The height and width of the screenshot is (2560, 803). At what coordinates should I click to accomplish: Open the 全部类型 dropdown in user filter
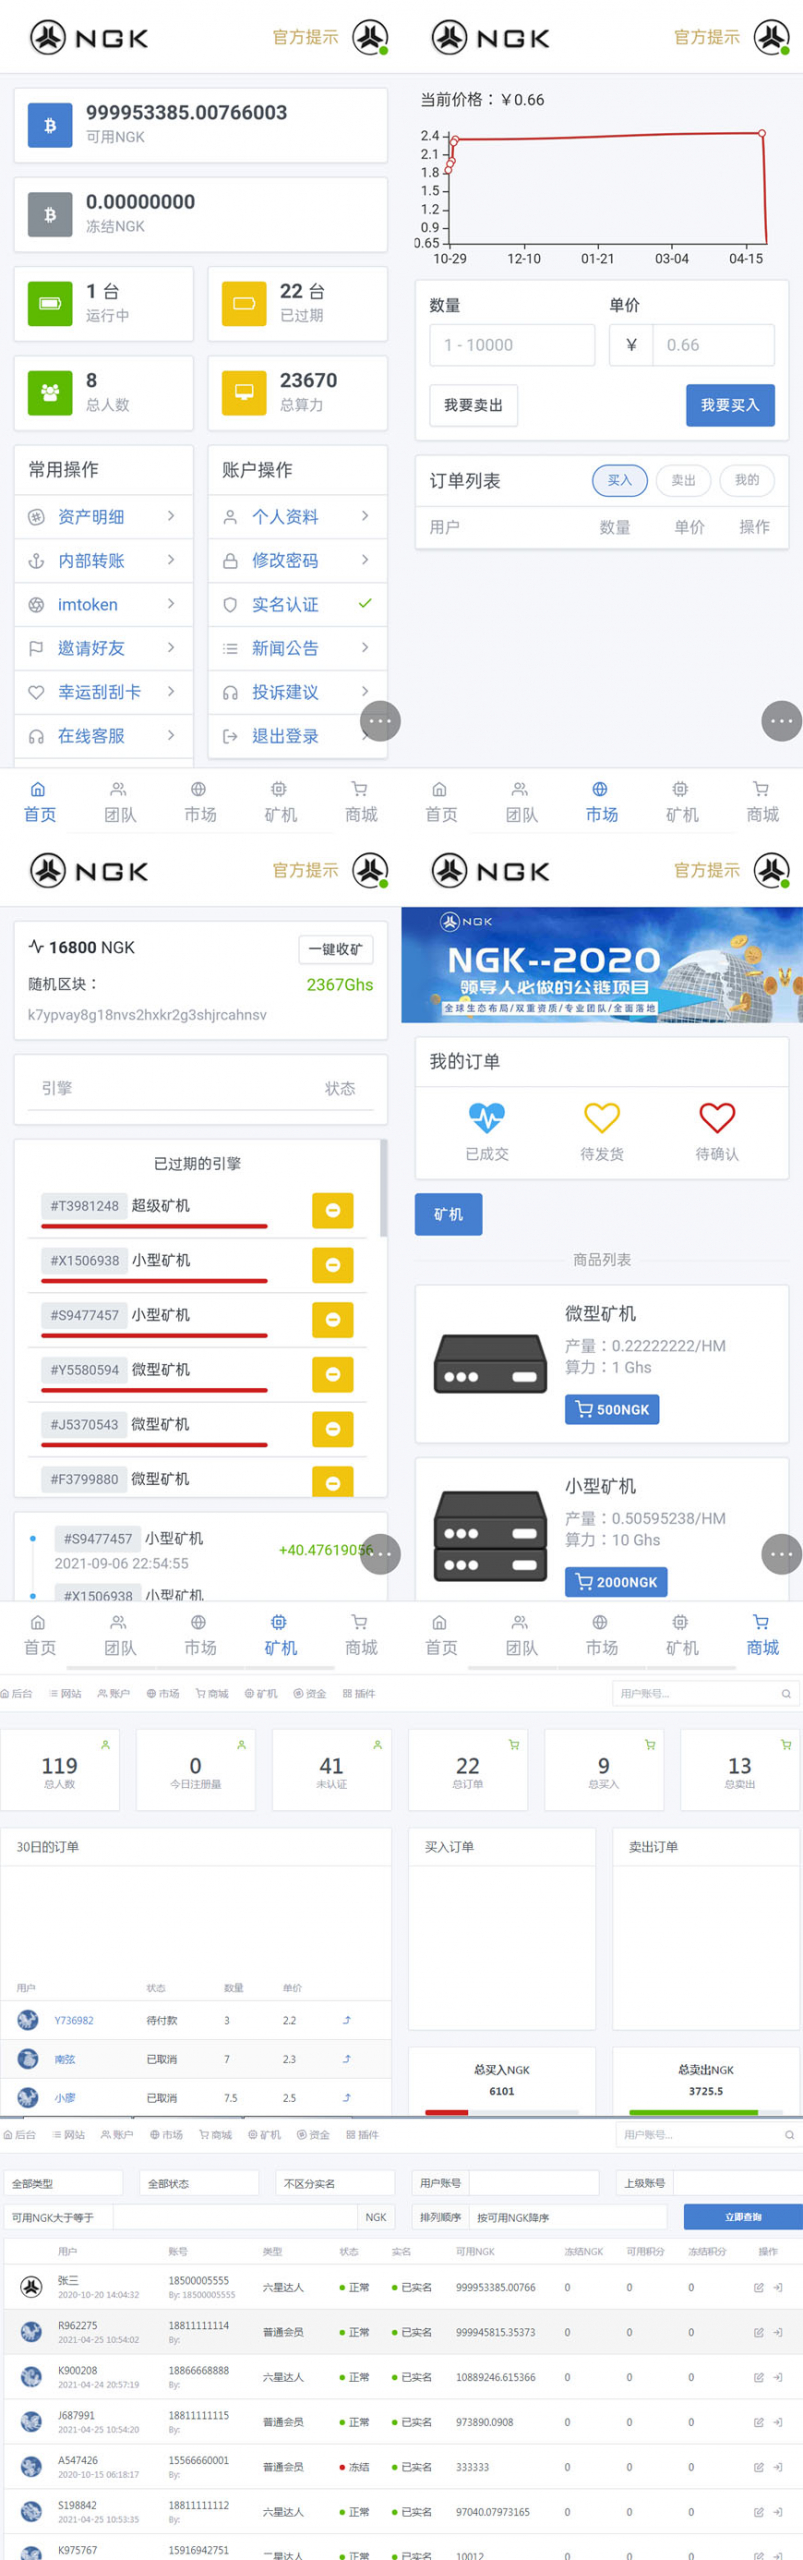click(64, 2182)
